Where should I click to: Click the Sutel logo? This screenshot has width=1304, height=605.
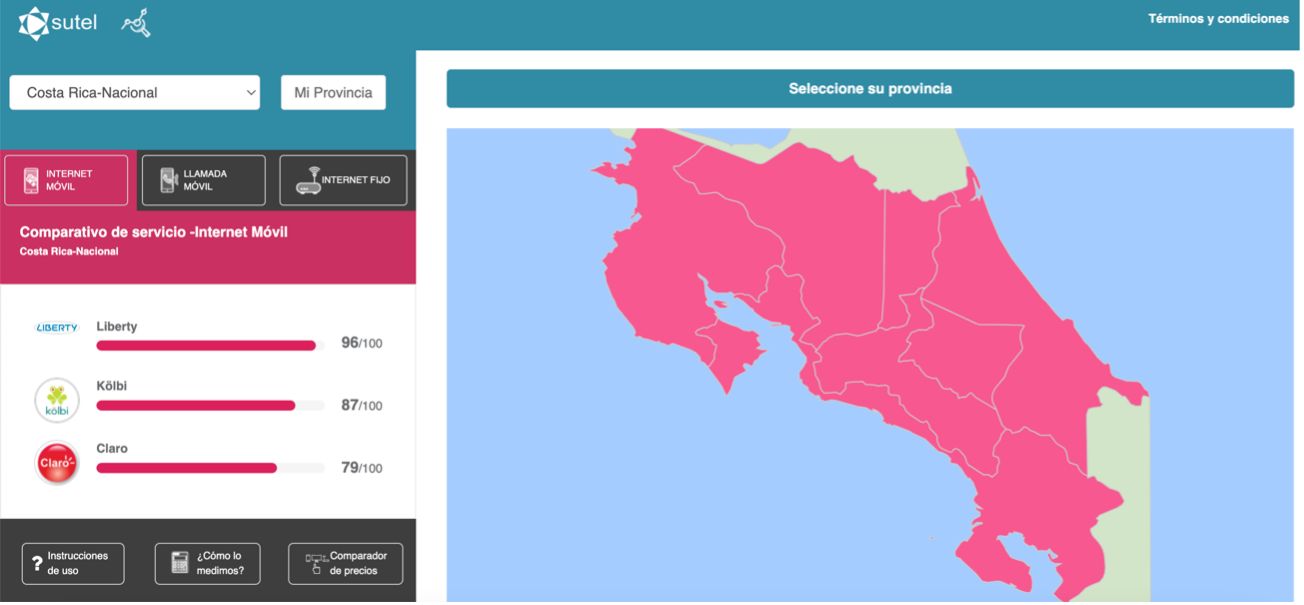tap(58, 22)
